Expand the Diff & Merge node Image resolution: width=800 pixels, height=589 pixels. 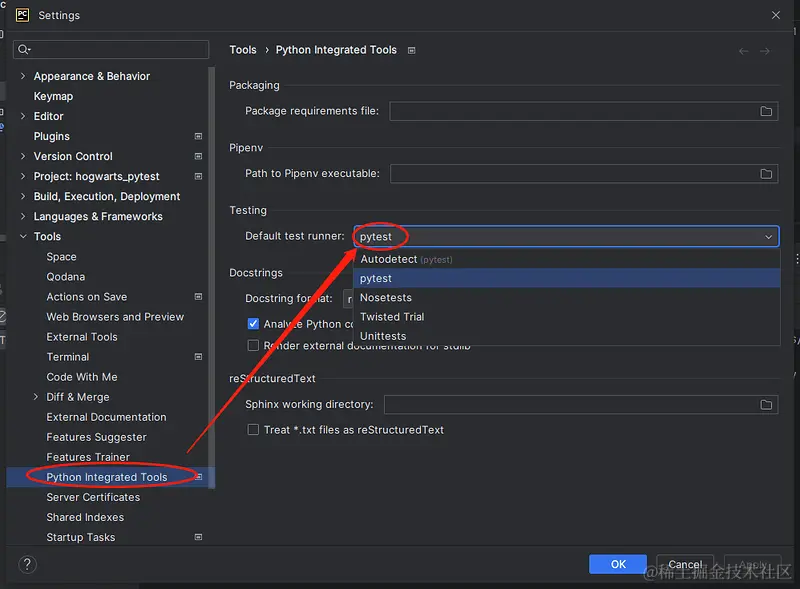click(x=35, y=397)
